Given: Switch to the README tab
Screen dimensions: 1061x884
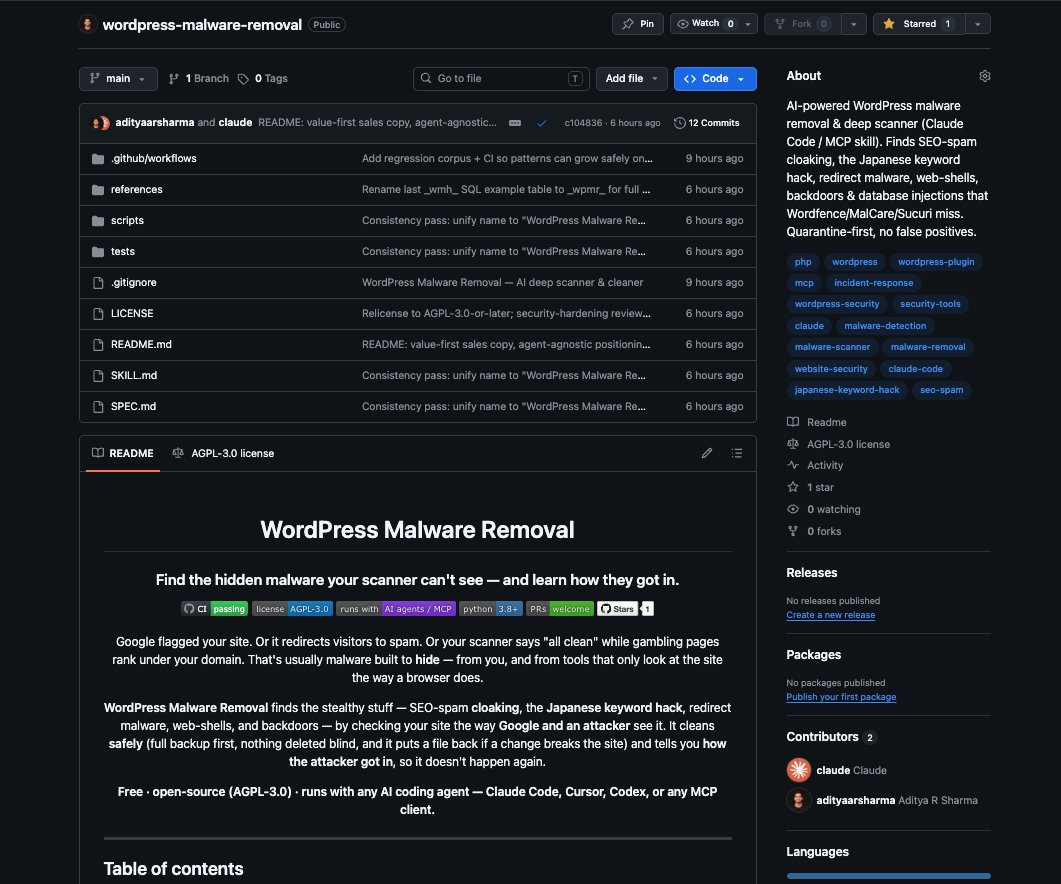Looking at the screenshot, I should pos(123,453).
